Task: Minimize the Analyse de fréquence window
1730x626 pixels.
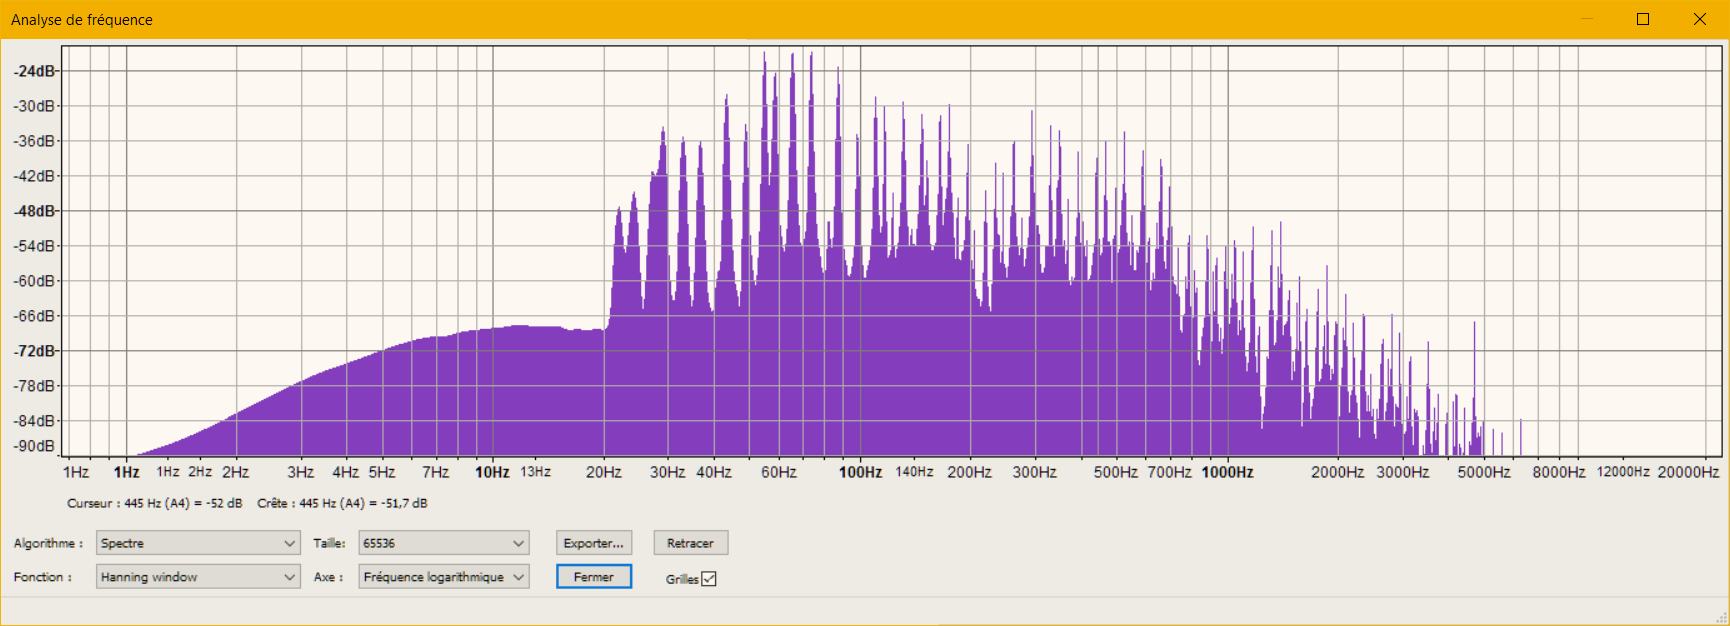Action: click(x=1586, y=19)
